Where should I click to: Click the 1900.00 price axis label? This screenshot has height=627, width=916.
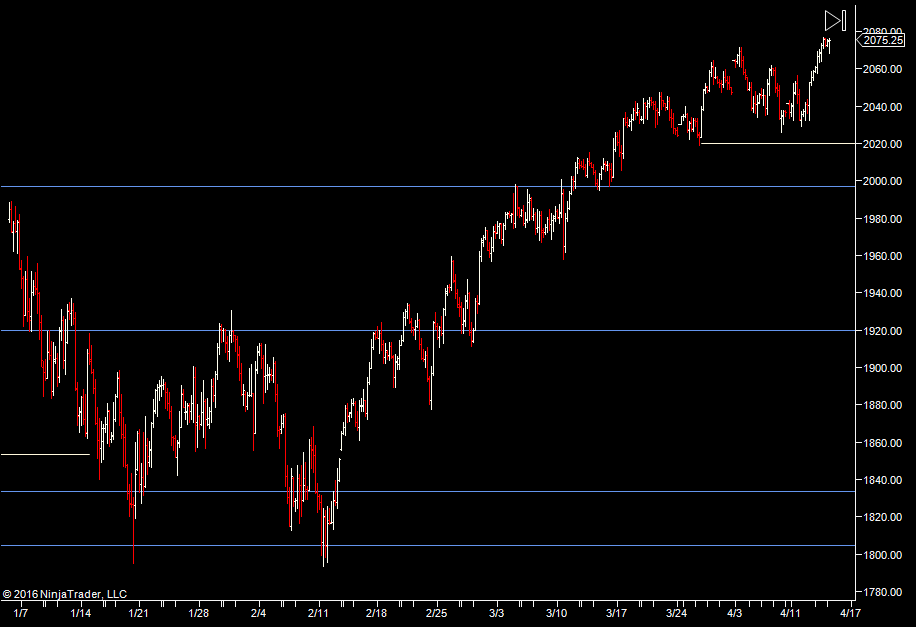(883, 368)
